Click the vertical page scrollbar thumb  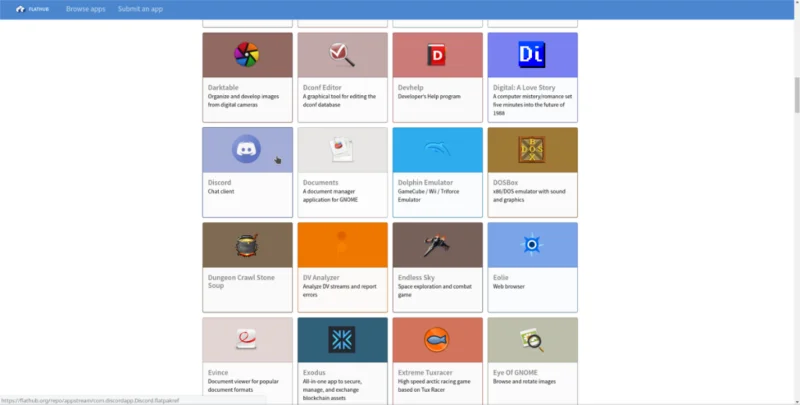(x=796, y=95)
